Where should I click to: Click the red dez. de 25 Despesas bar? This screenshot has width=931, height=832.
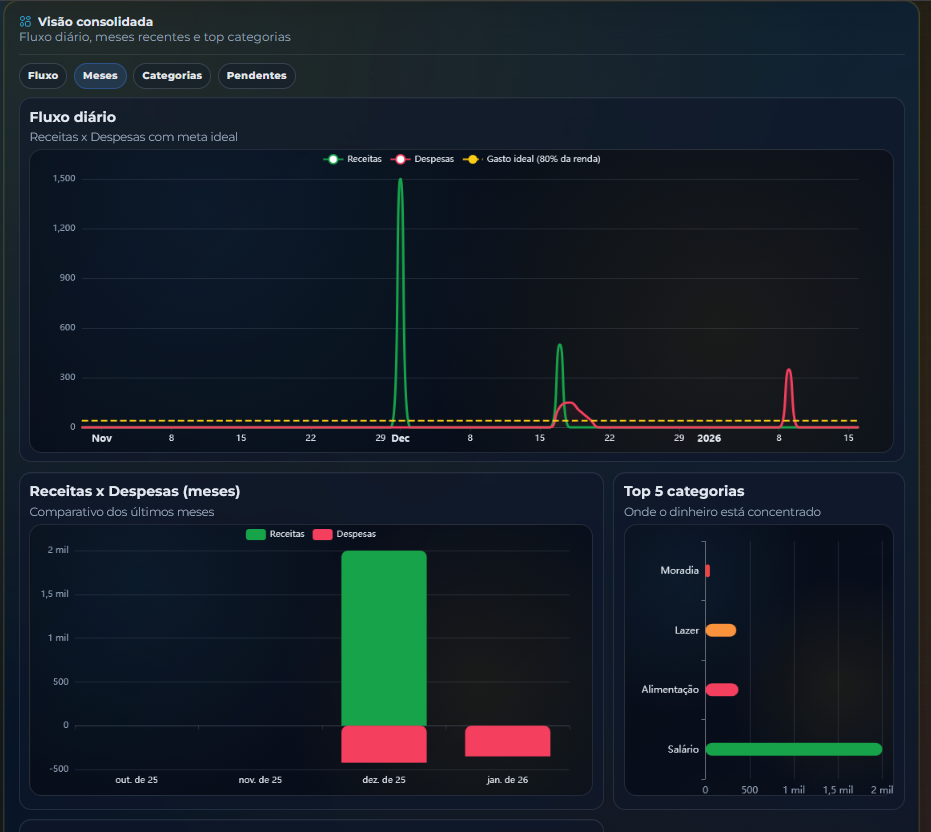pyautogui.click(x=383, y=744)
